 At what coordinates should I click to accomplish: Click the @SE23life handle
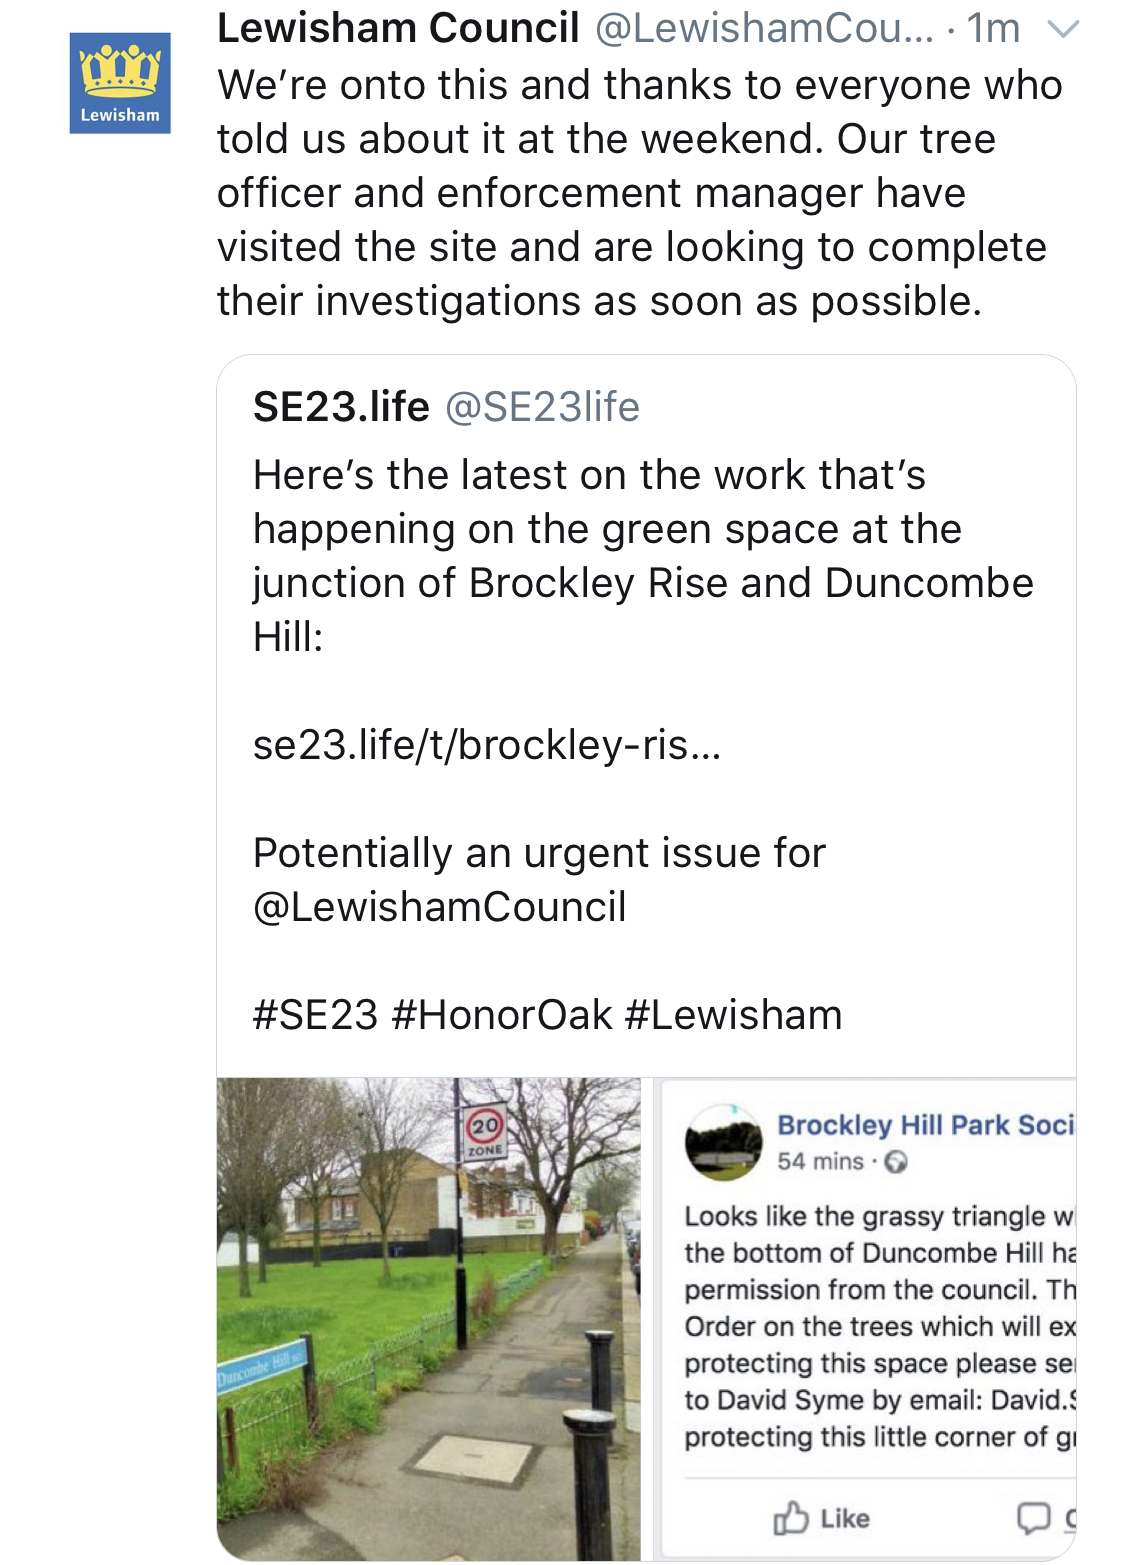(x=542, y=407)
